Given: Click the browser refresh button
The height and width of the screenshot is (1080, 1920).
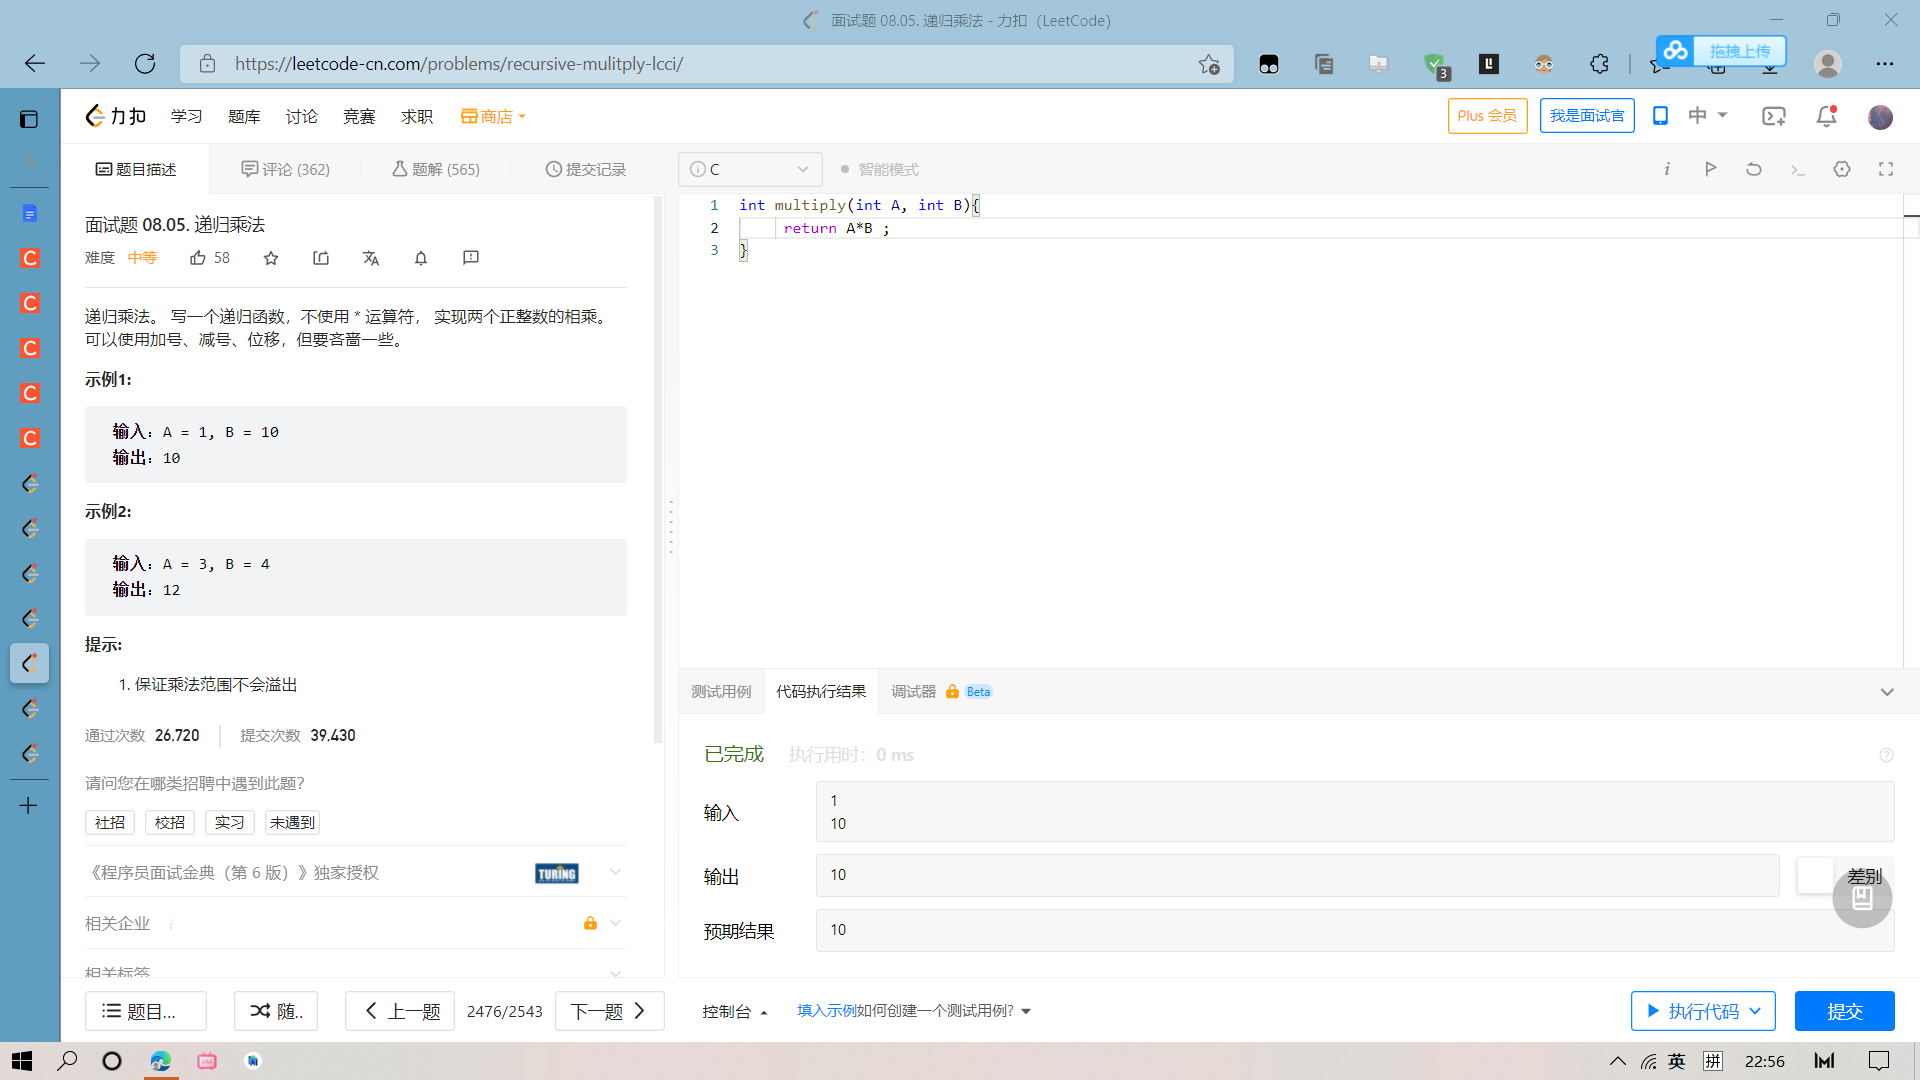Looking at the screenshot, I should (x=145, y=64).
